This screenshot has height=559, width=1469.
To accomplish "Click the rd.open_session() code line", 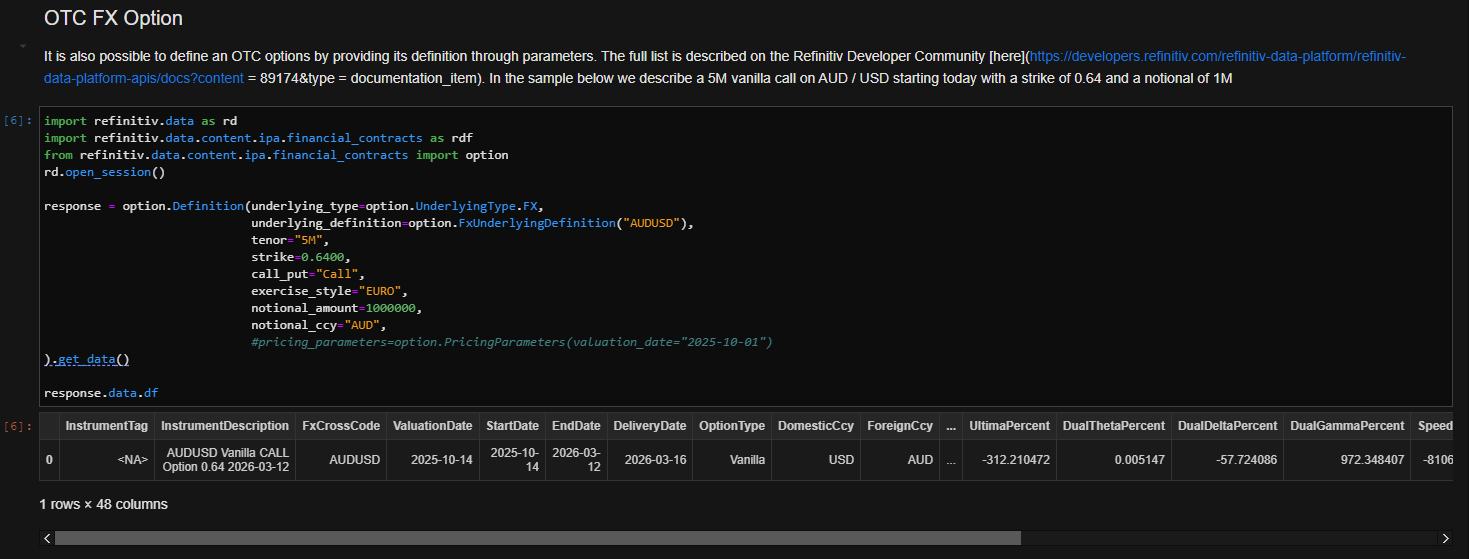I will pos(105,172).
